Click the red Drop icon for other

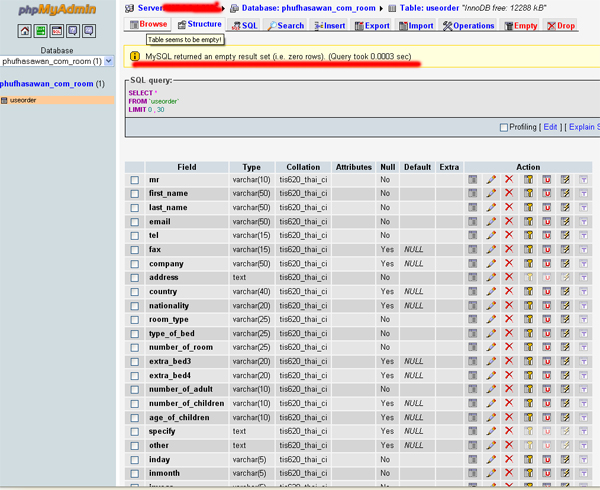pos(509,446)
